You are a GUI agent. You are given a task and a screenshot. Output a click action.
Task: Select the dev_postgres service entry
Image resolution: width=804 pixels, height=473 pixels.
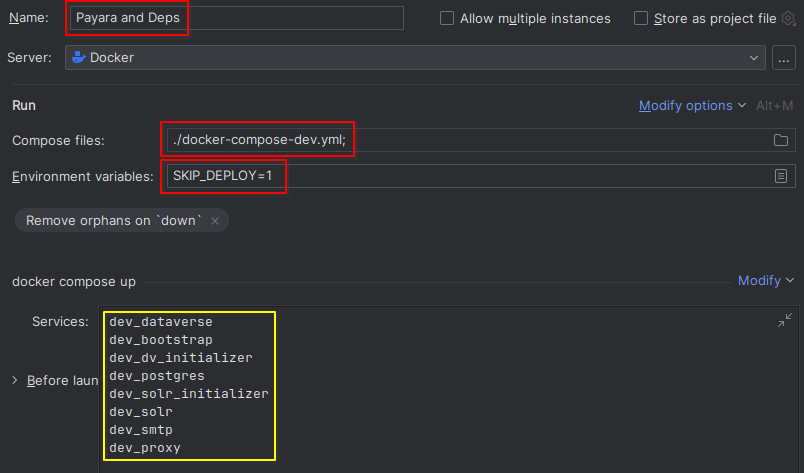pos(157,376)
